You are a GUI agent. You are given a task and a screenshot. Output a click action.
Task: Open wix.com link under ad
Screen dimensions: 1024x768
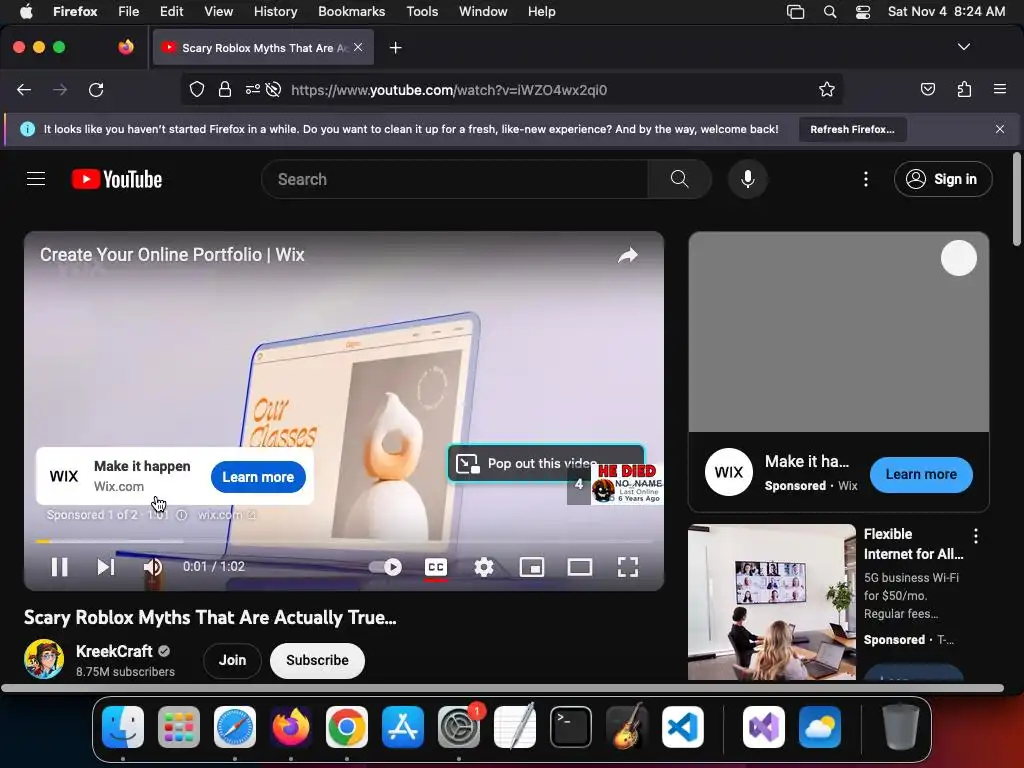226,515
